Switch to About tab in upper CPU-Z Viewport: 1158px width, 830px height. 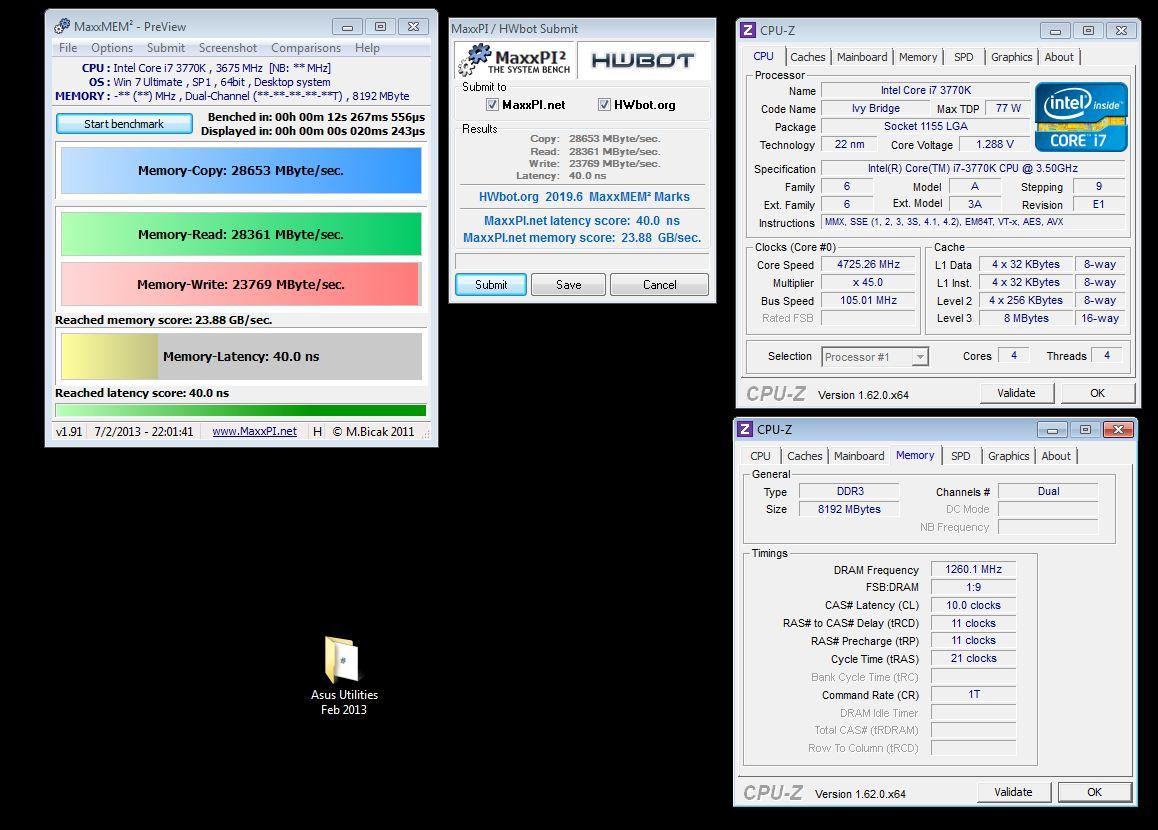pyautogui.click(x=1058, y=57)
